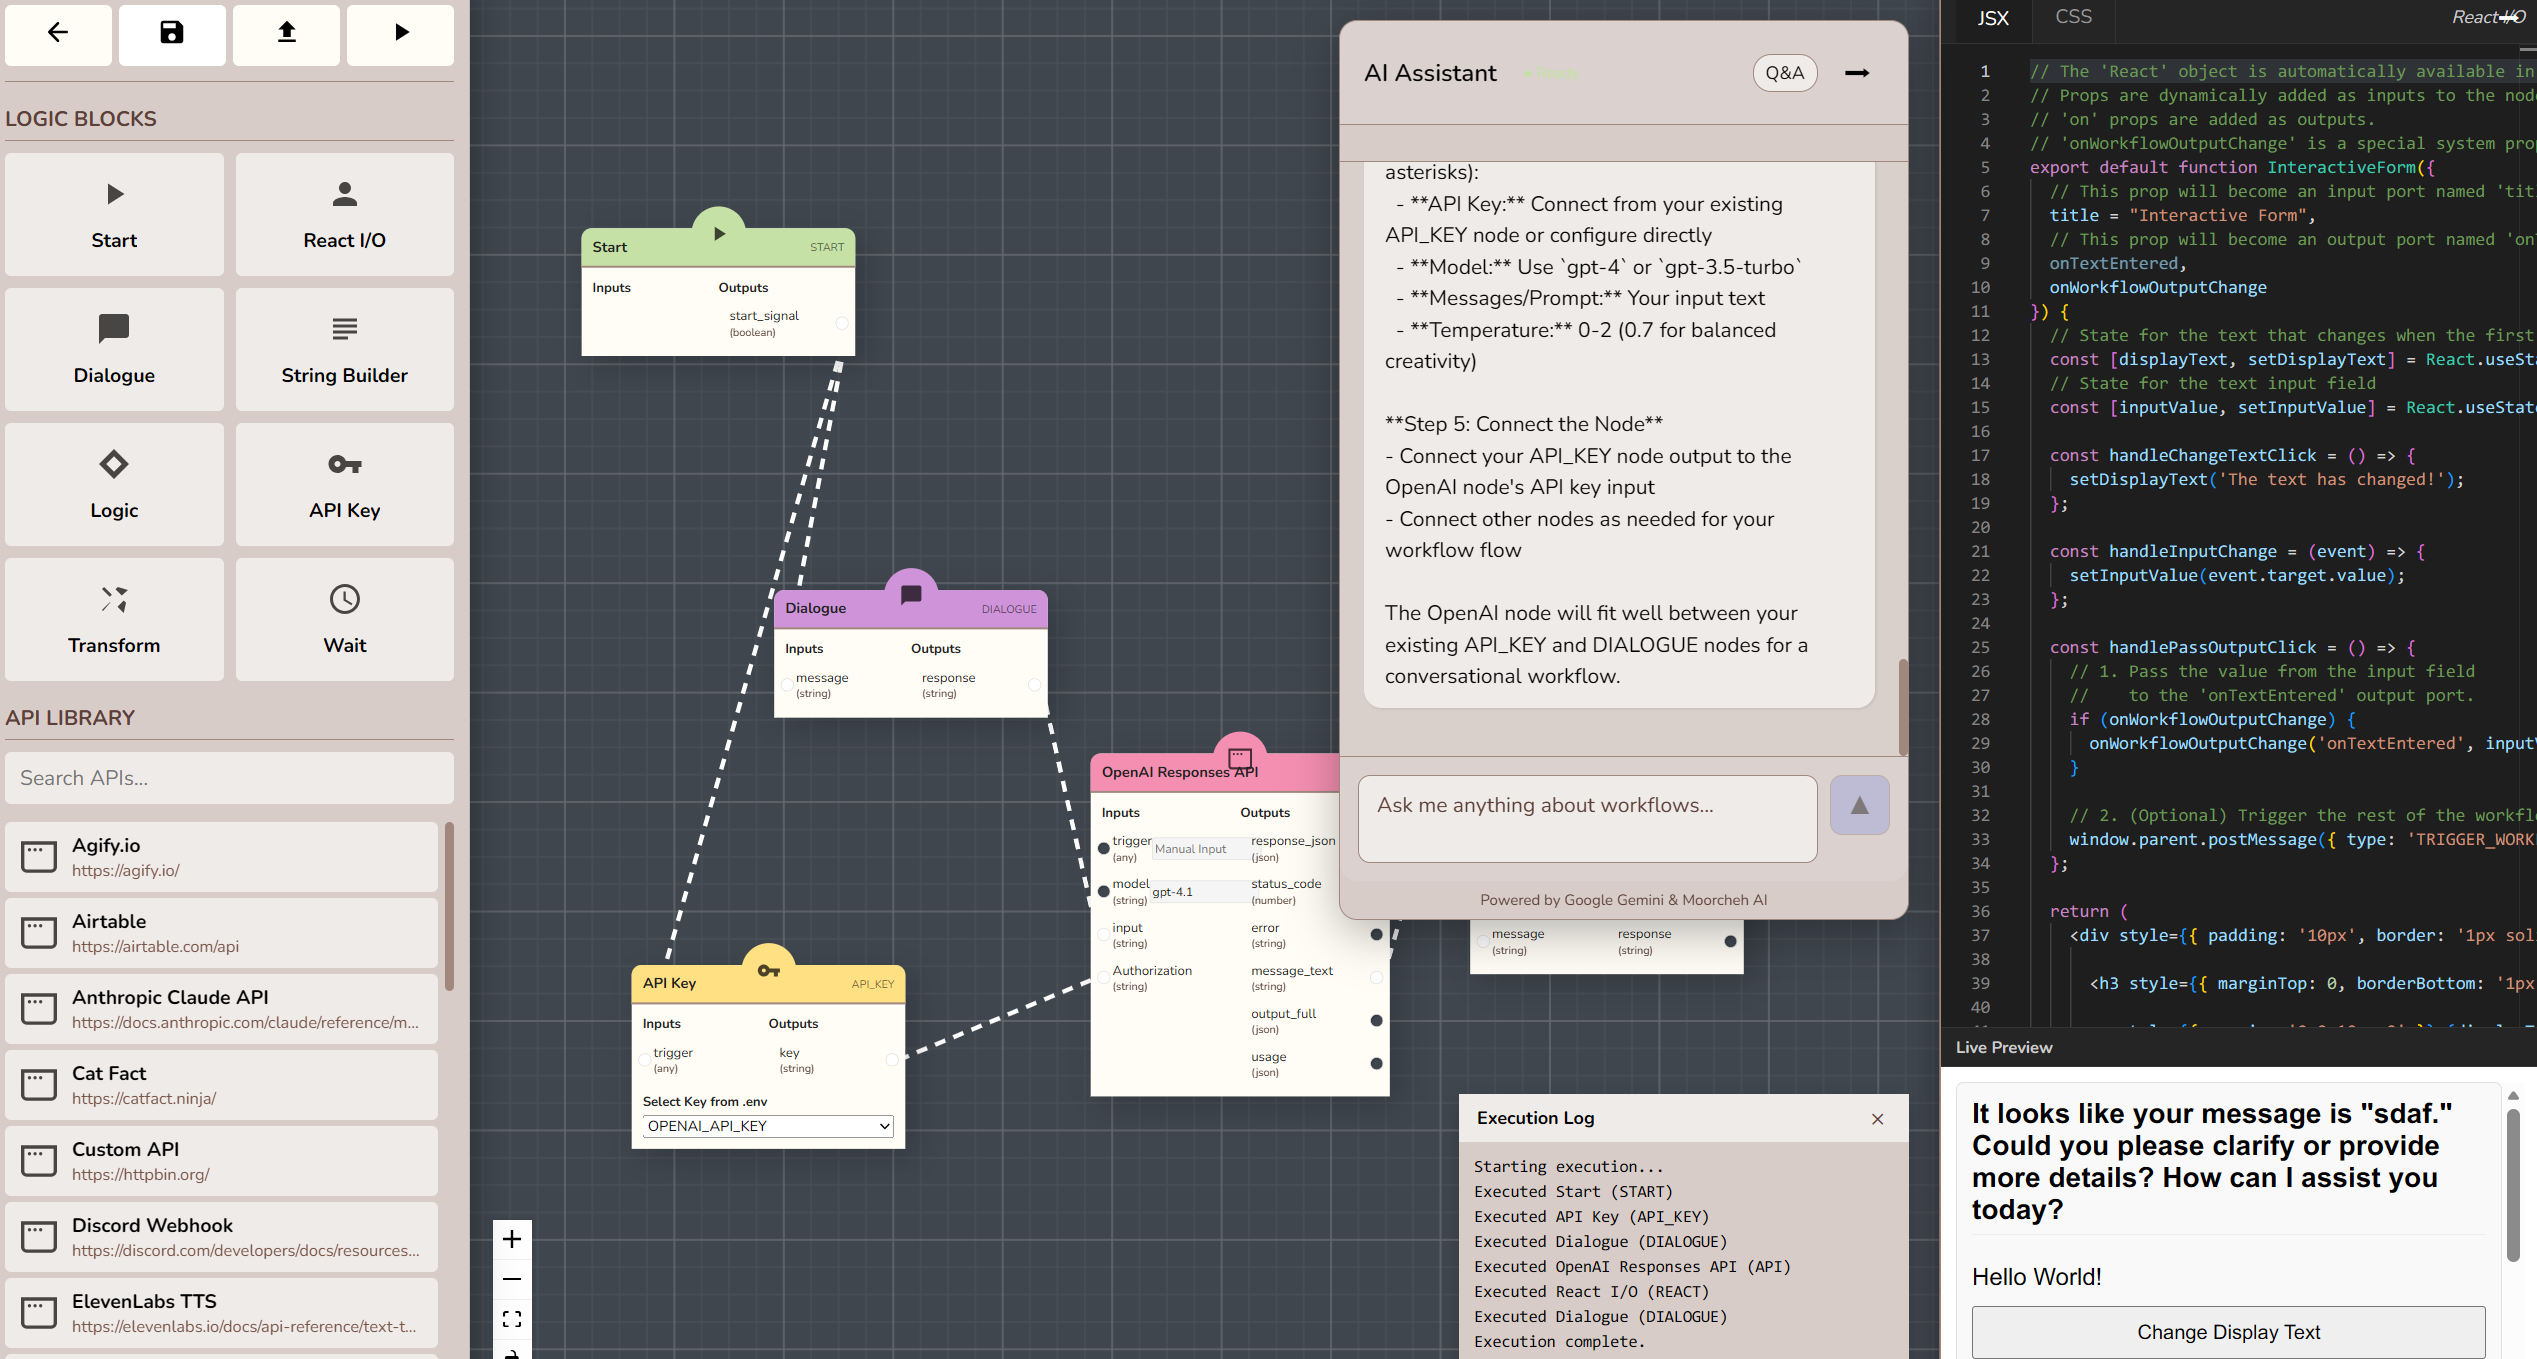2537x1359 pixels.
Task: Open the Anthropic Claude API entry
Action: (222, 1009)
